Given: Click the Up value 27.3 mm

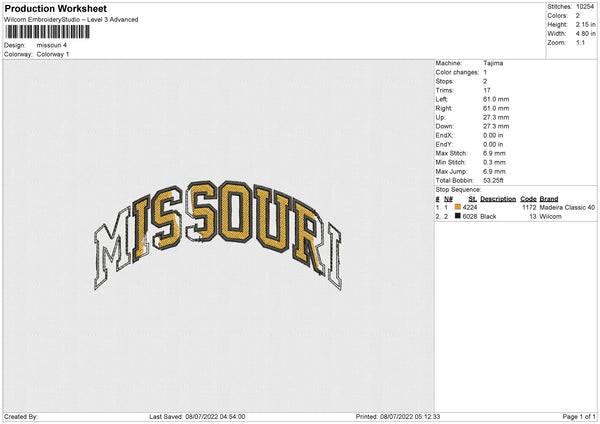Looking at the screenshot, I should 496,117.
